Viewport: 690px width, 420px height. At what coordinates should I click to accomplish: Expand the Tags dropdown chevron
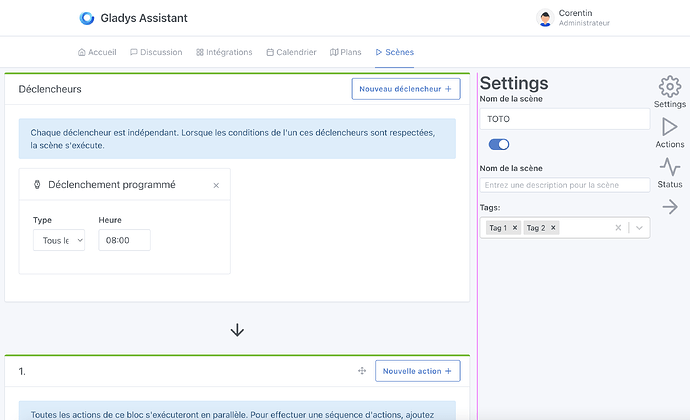click(640, 228)
